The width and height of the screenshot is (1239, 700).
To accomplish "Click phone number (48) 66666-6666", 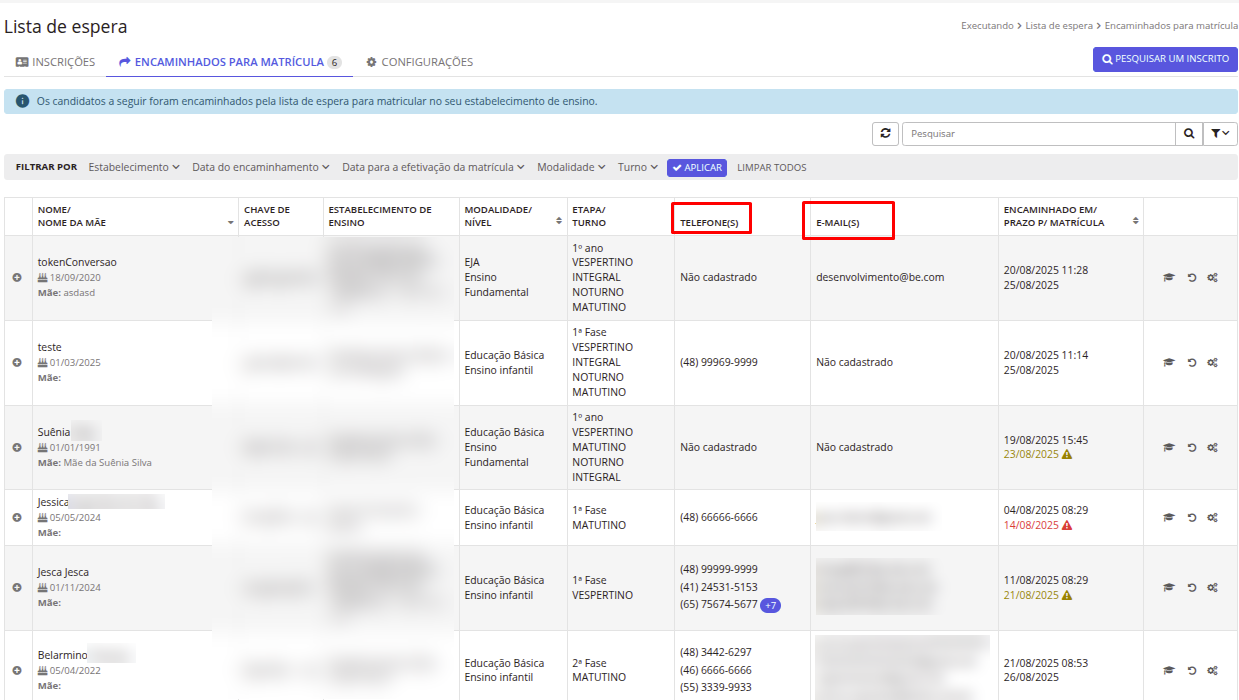I will click(719, 518).
